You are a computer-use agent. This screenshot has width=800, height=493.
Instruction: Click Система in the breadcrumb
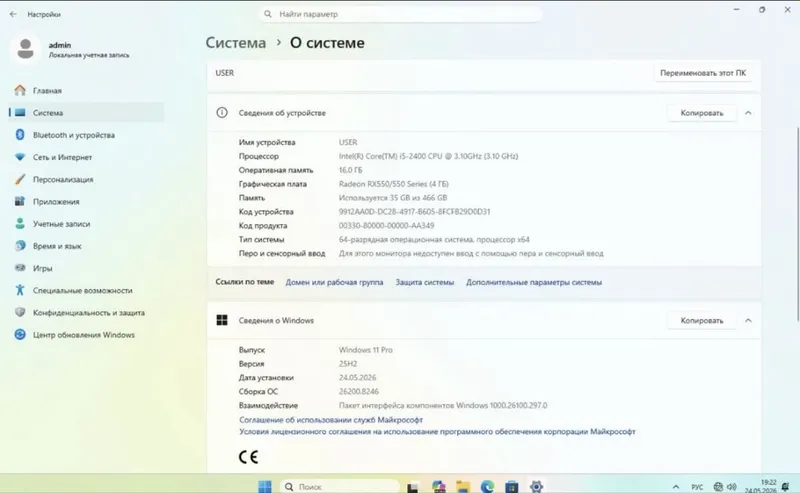tap(236, 43)
